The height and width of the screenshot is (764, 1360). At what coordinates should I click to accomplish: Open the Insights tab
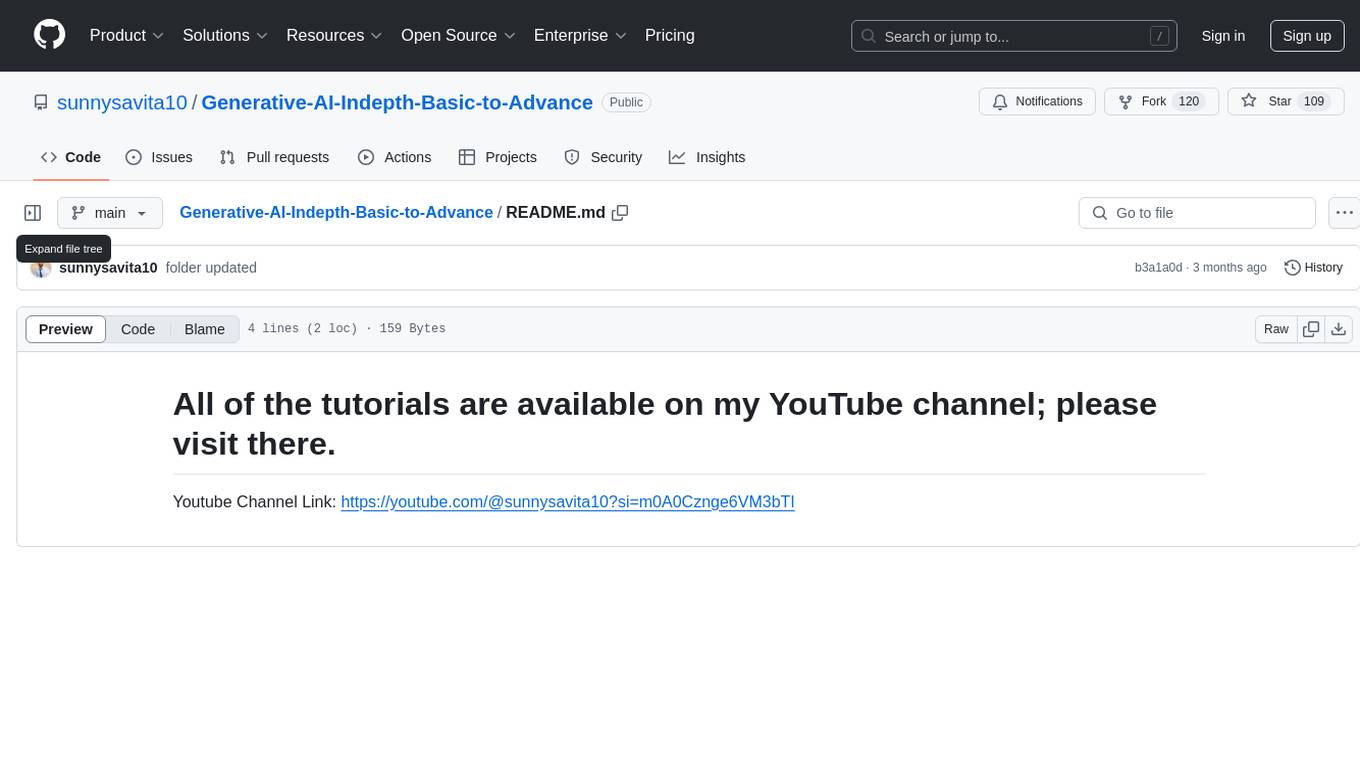click(x=707, y=157)
